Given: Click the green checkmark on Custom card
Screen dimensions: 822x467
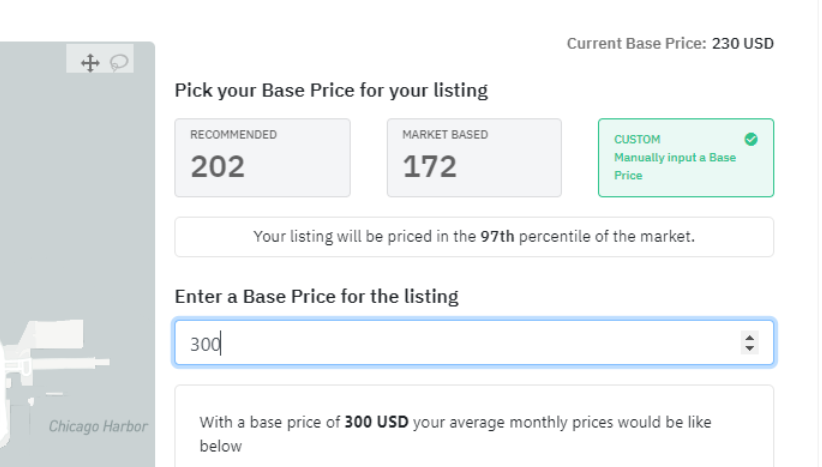Looking at the screenshot, I should [751, 139].
